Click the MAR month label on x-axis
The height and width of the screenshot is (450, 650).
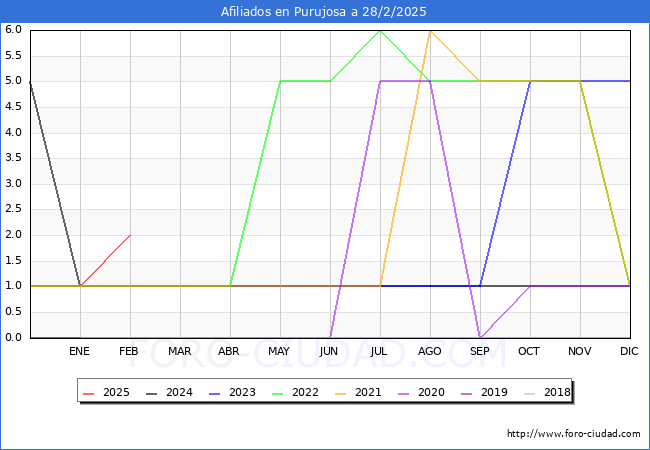click(x=179, y=351)
